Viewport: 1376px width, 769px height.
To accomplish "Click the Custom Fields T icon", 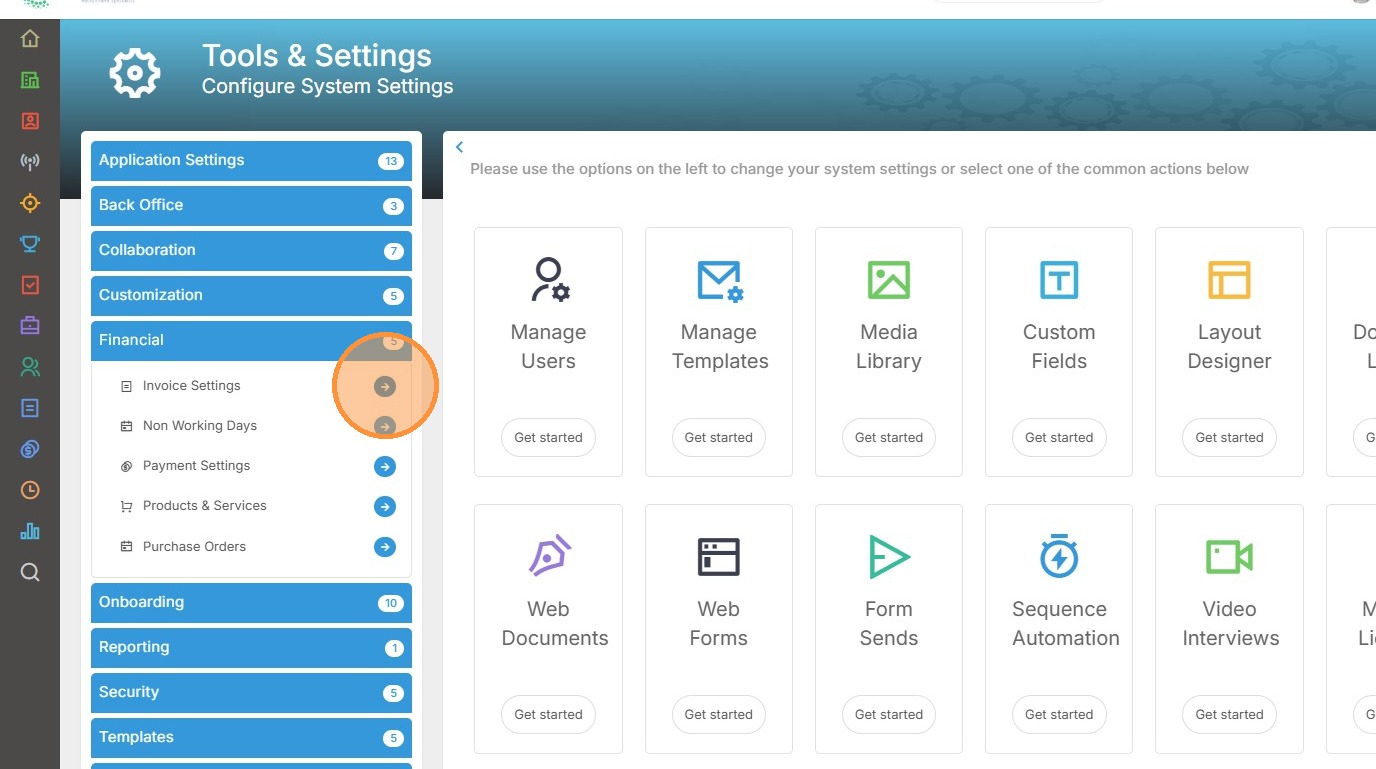I will point(1059,280).
